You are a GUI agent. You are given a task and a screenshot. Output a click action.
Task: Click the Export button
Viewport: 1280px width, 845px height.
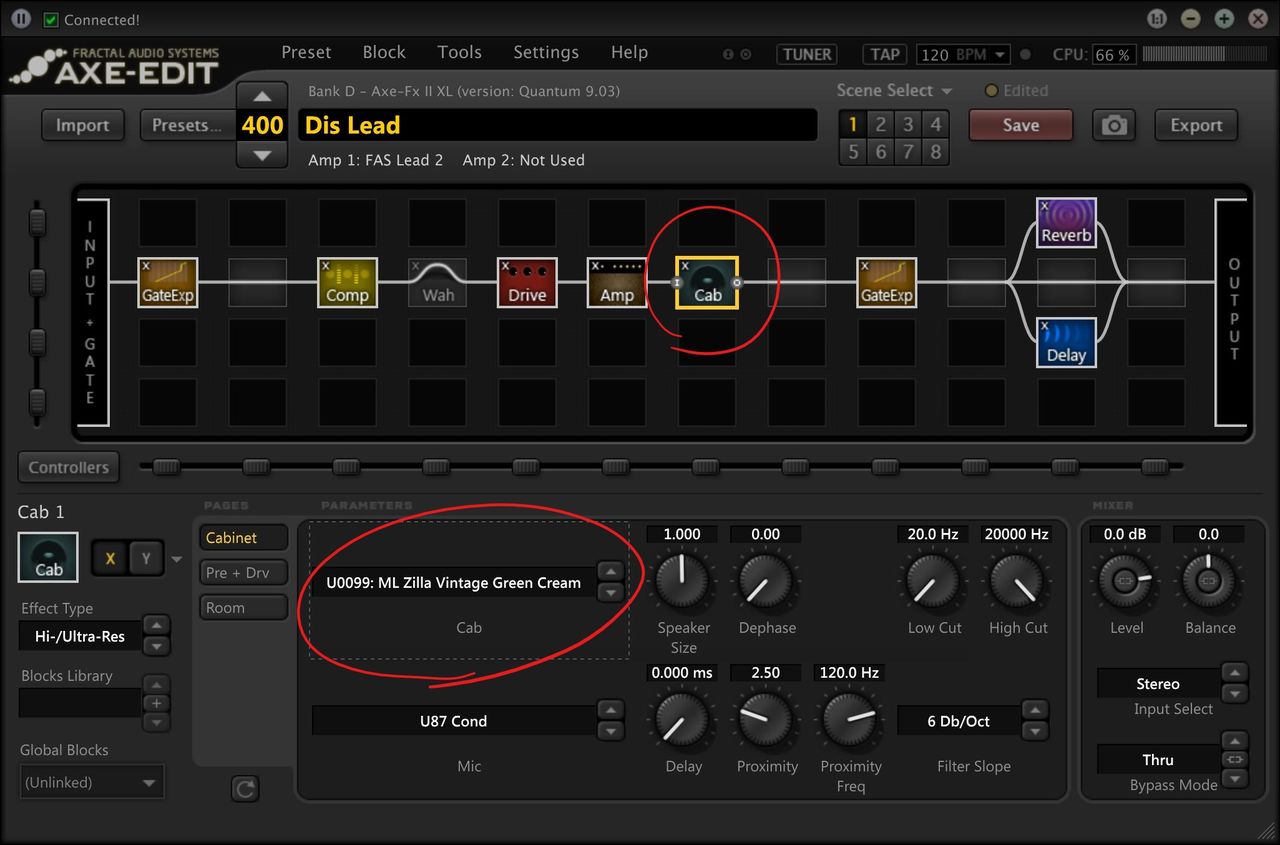[1196, 125]
